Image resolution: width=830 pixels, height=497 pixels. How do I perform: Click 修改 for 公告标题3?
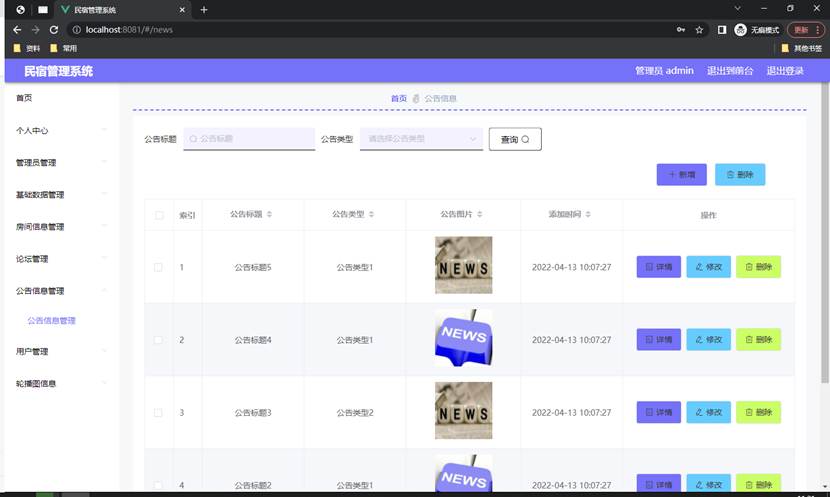click(x=708, y=412)
